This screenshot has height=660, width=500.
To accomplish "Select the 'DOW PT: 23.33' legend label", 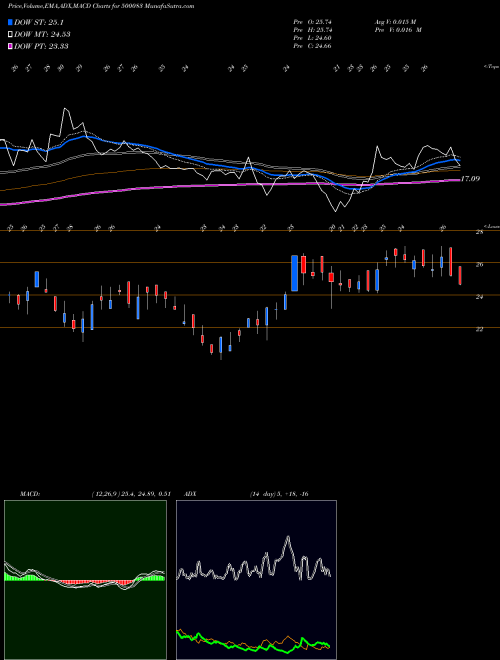I will click(x=41, y=46).
